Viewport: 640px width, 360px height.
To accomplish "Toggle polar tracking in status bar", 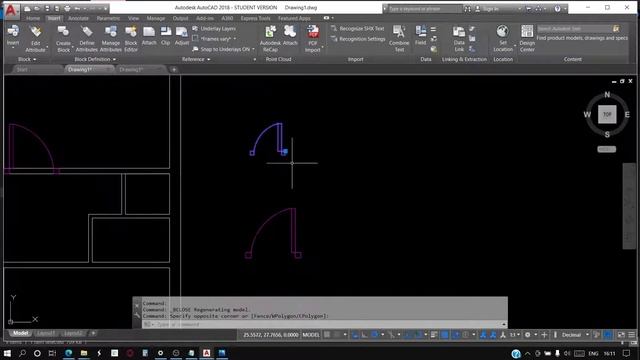I will (374, 335).
